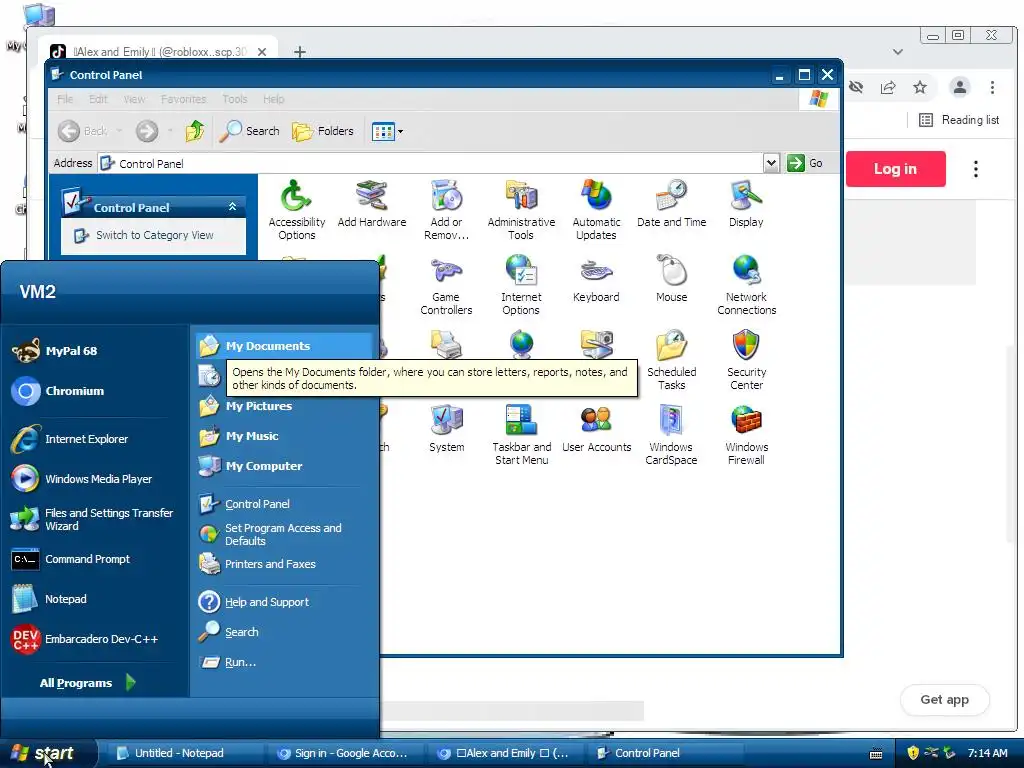Click the Up folder toolbar icon
Image resolution: width=1024 pixels, height=768 pixels.
pos(195,131)
